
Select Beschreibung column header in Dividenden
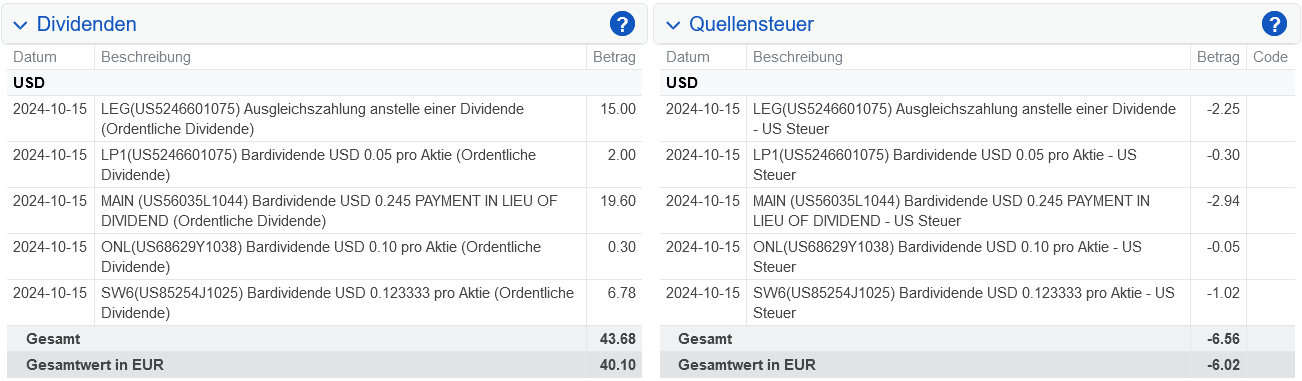tap(146, 57)
